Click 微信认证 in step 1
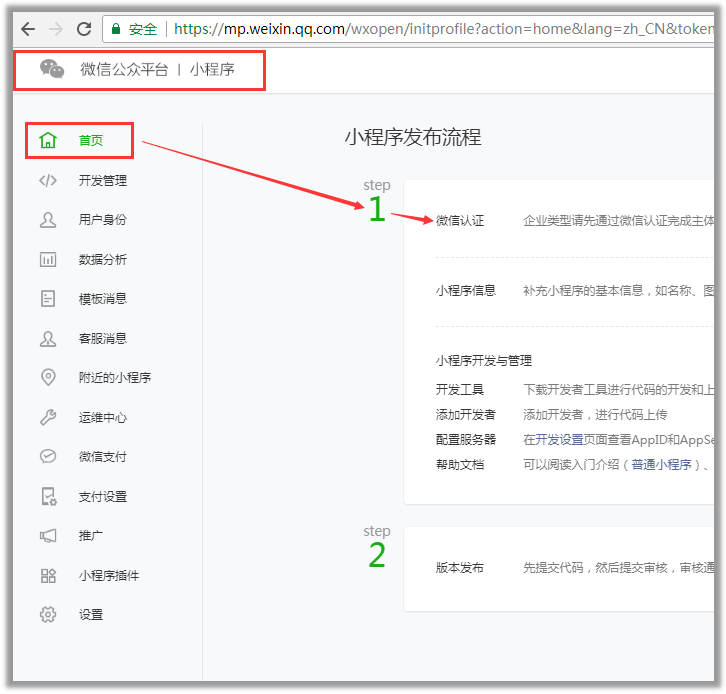The image size is (726, 694). coord(460,221)
